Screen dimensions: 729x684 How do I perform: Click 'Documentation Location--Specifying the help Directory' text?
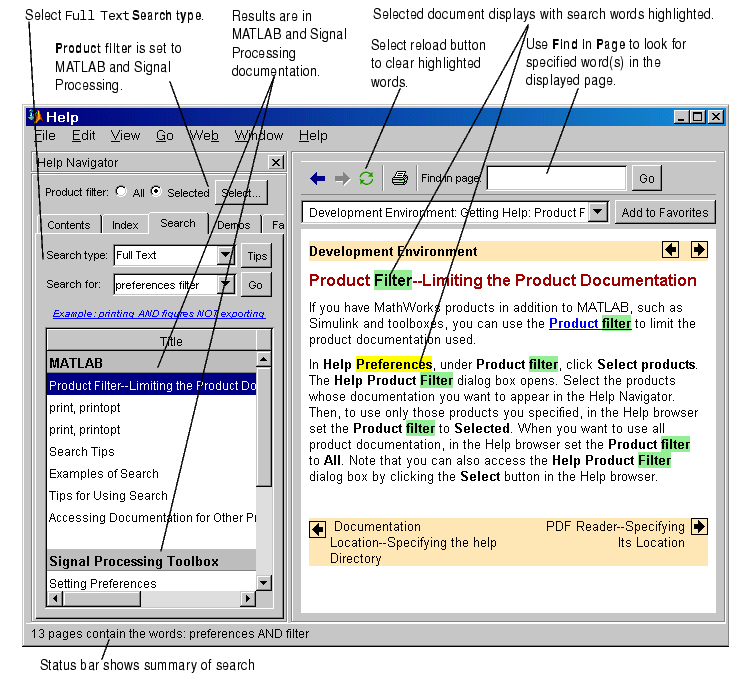413,542
